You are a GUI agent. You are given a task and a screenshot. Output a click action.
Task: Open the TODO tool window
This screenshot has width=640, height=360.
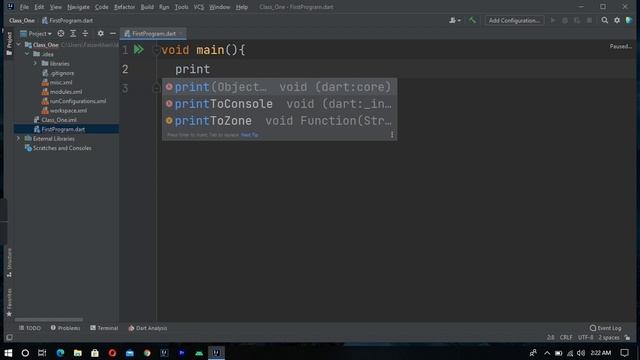tap(30, 328)
